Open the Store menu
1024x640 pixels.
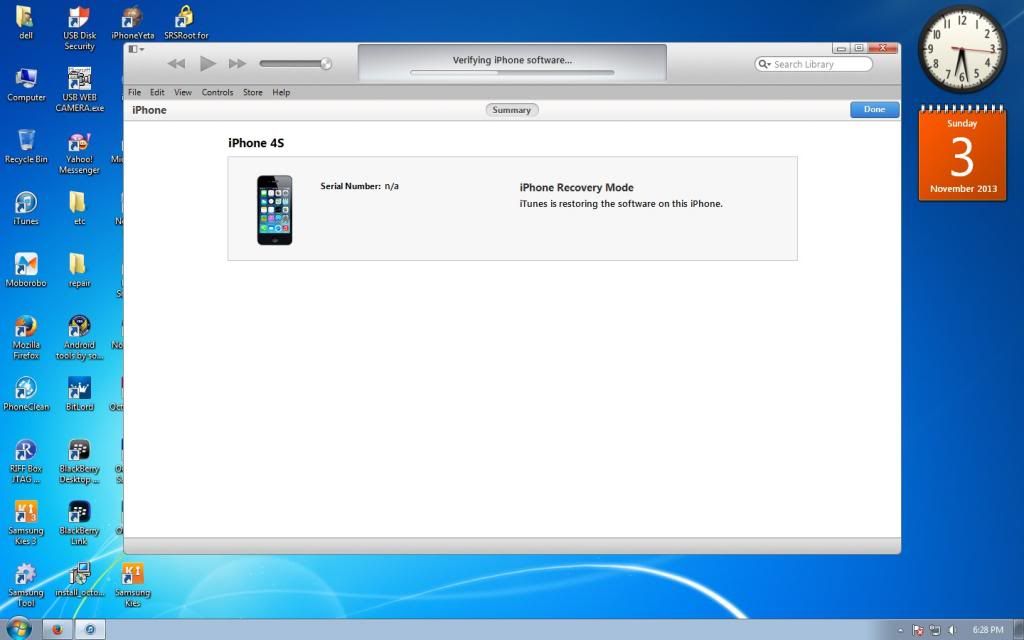253,92
